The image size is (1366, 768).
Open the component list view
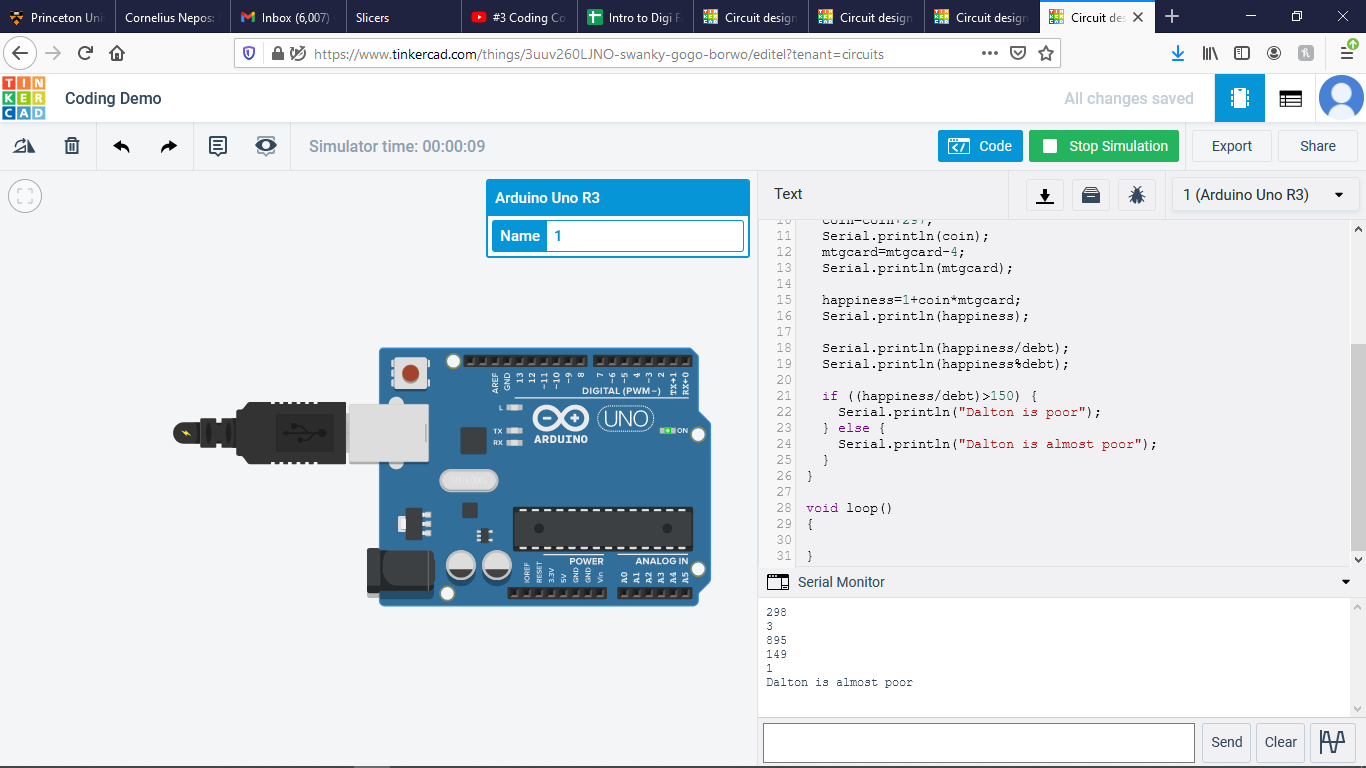coord(1290,98)
